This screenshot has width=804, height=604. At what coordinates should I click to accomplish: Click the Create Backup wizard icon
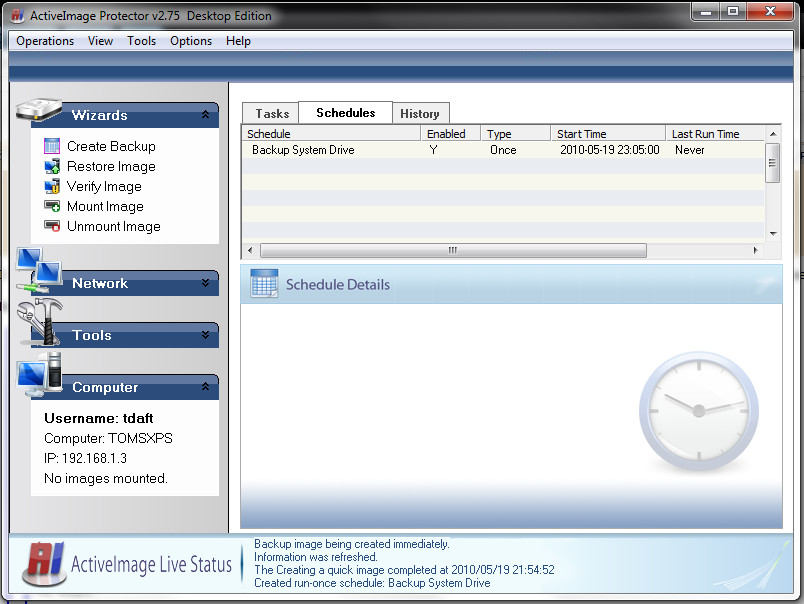[x=52, y=146]
